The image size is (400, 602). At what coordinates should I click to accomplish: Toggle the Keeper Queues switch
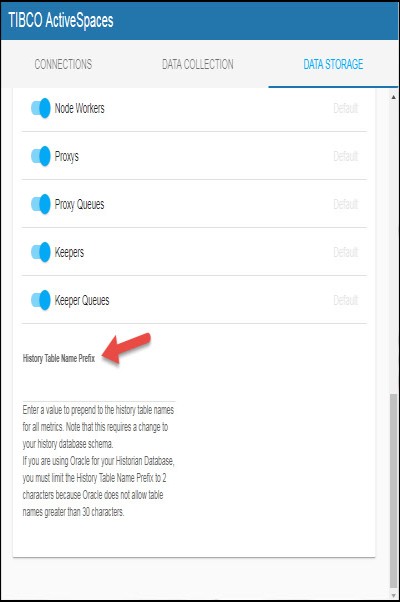[41, 300]
